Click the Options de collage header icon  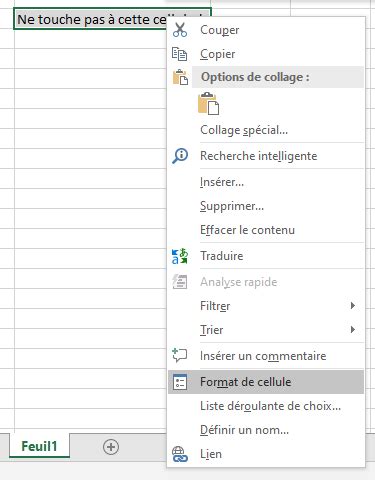(x=180, y=77)
